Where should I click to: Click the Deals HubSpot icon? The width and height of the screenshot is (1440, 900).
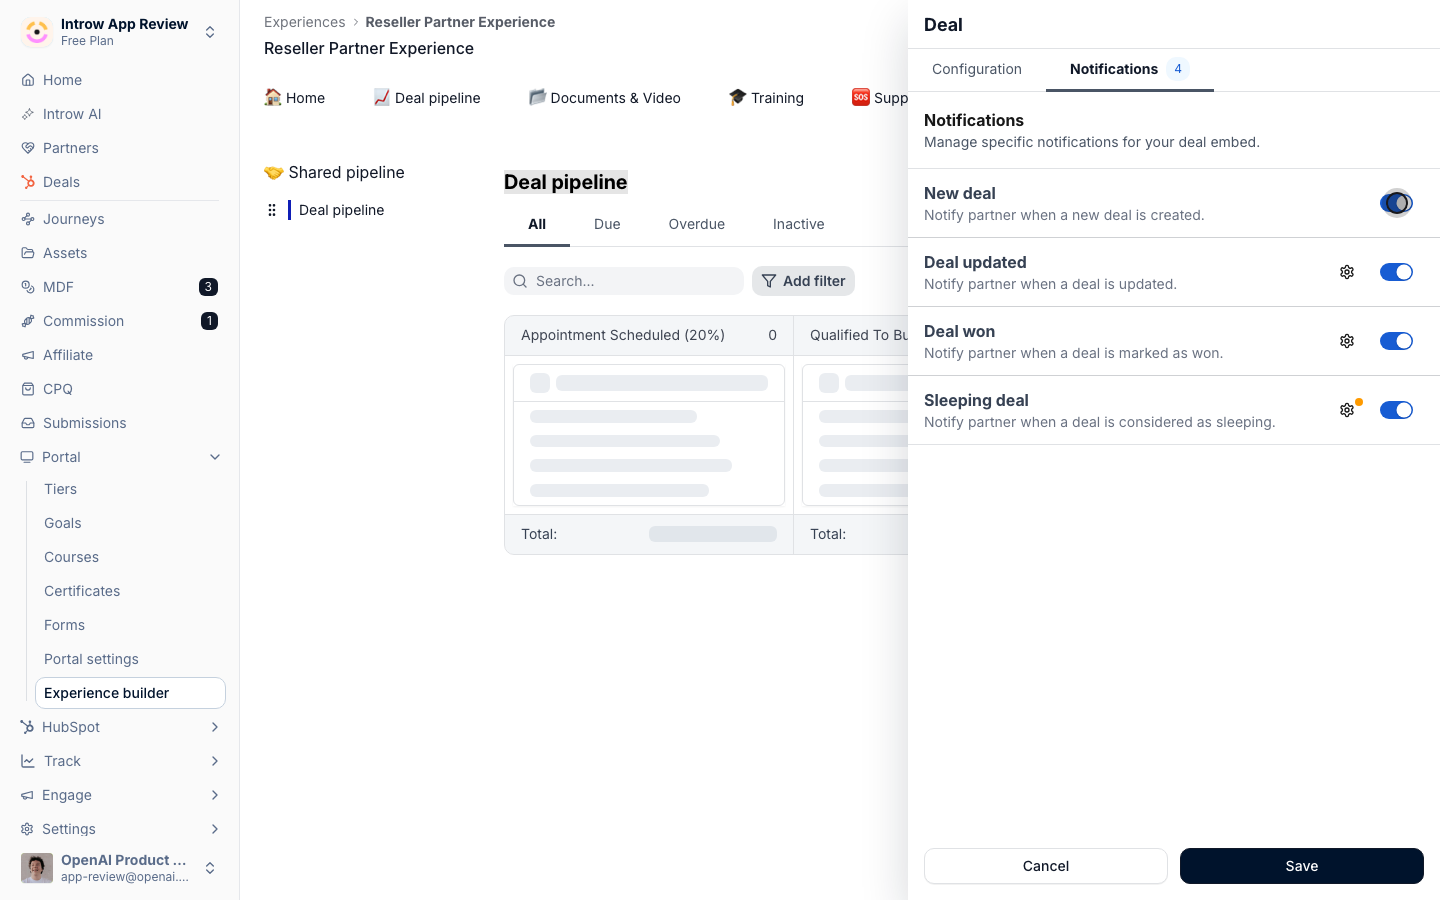pos(28,182)
